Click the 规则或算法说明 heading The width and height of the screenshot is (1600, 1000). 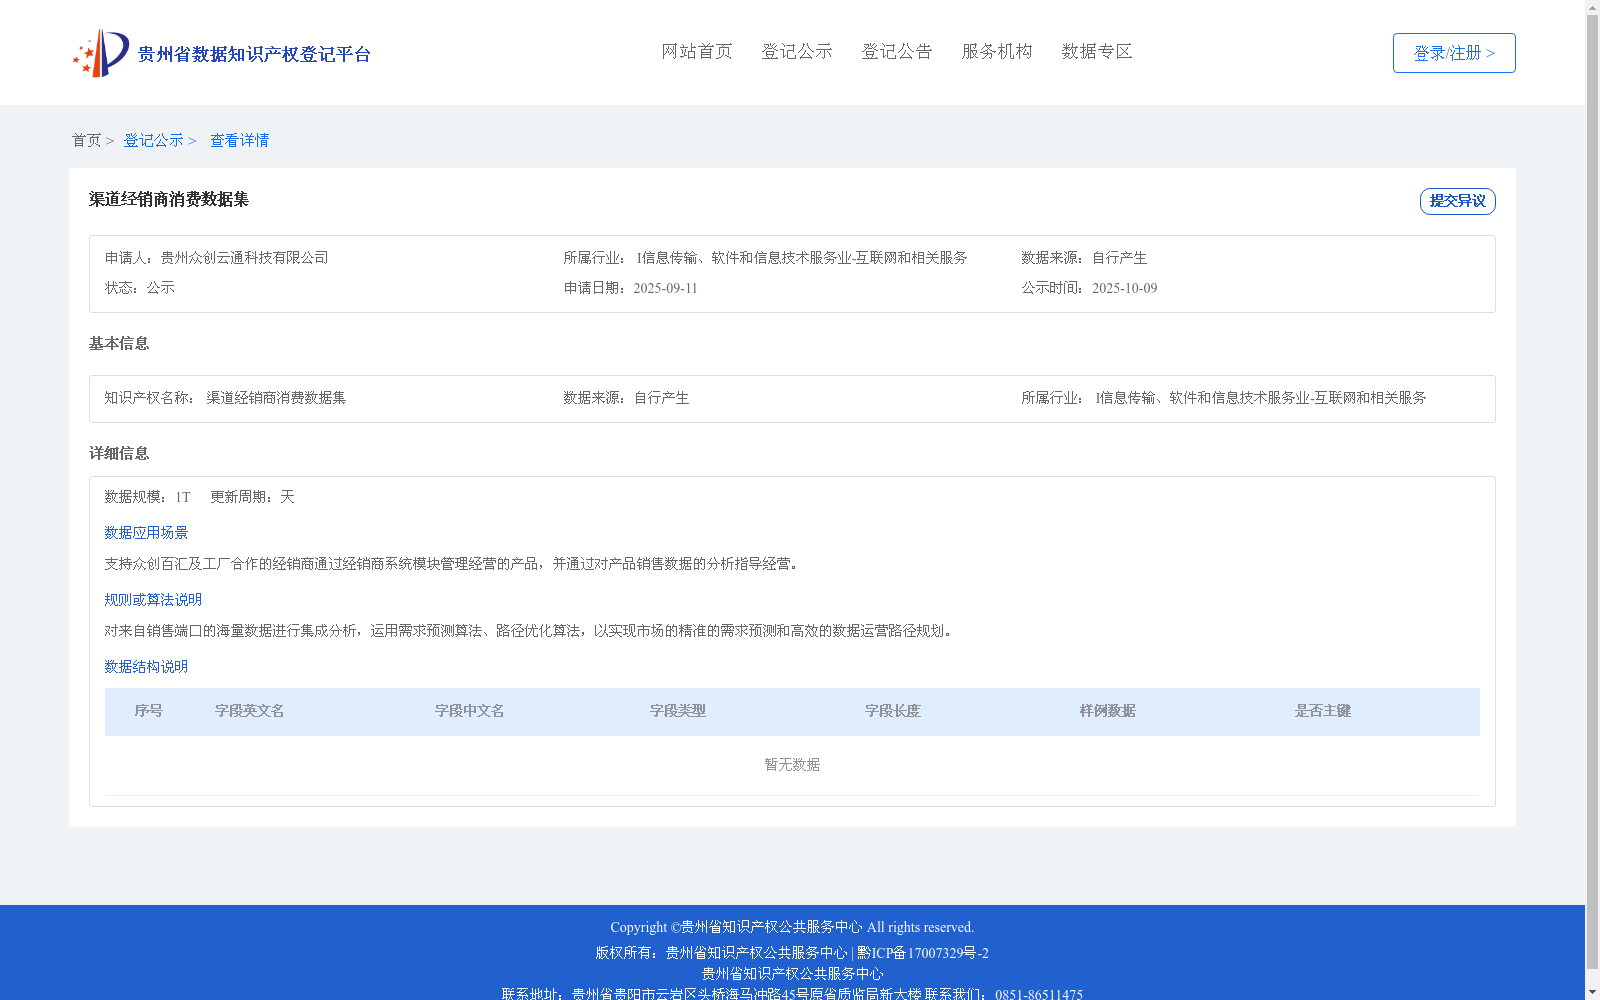click(x=153, y=600)
